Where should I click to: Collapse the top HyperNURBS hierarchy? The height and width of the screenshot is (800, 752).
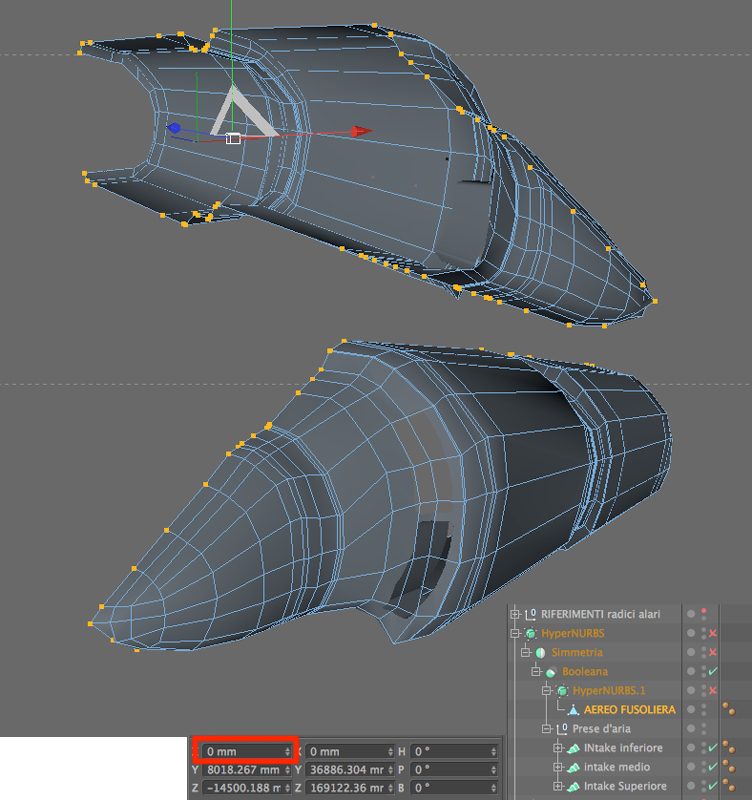pyautogui.click(x=515, y=633)
